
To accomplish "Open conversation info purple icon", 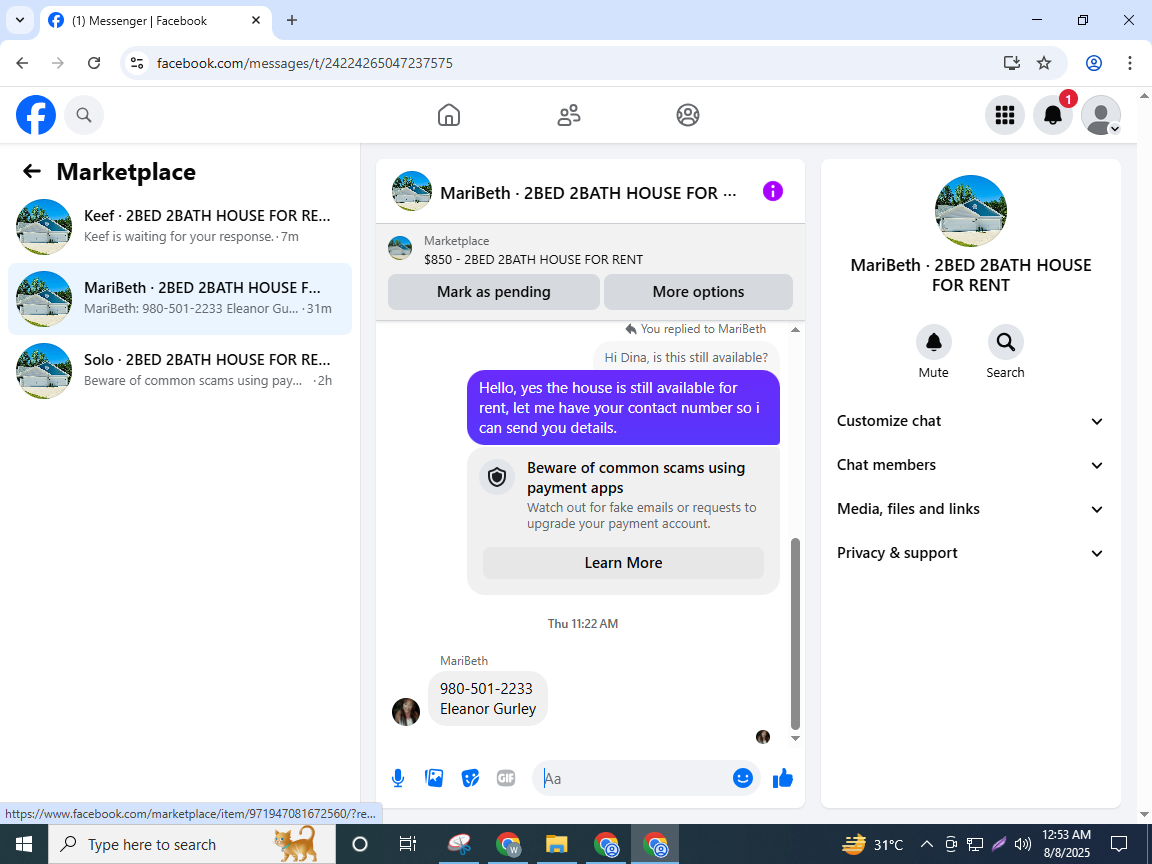I will [x=773, y=192].
